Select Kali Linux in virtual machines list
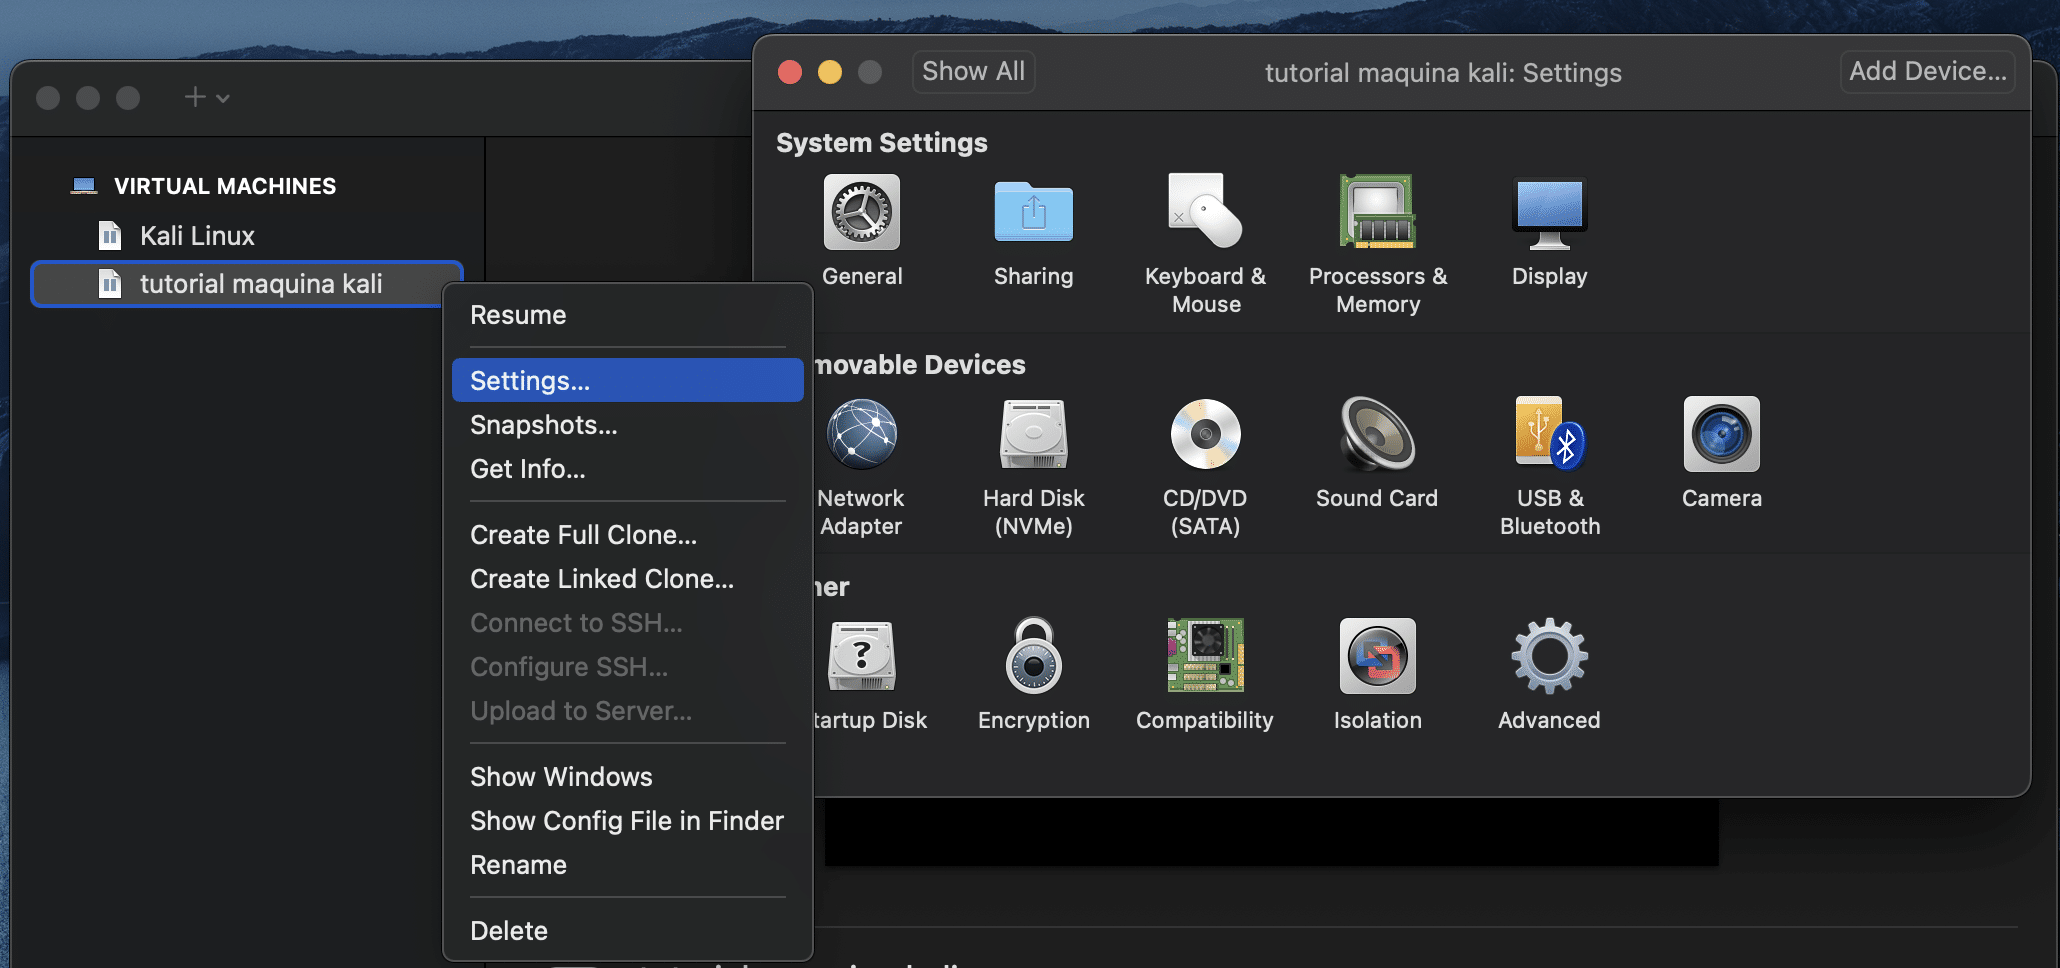The height and width of the screenshot is (968, 2060). [197, 236]
